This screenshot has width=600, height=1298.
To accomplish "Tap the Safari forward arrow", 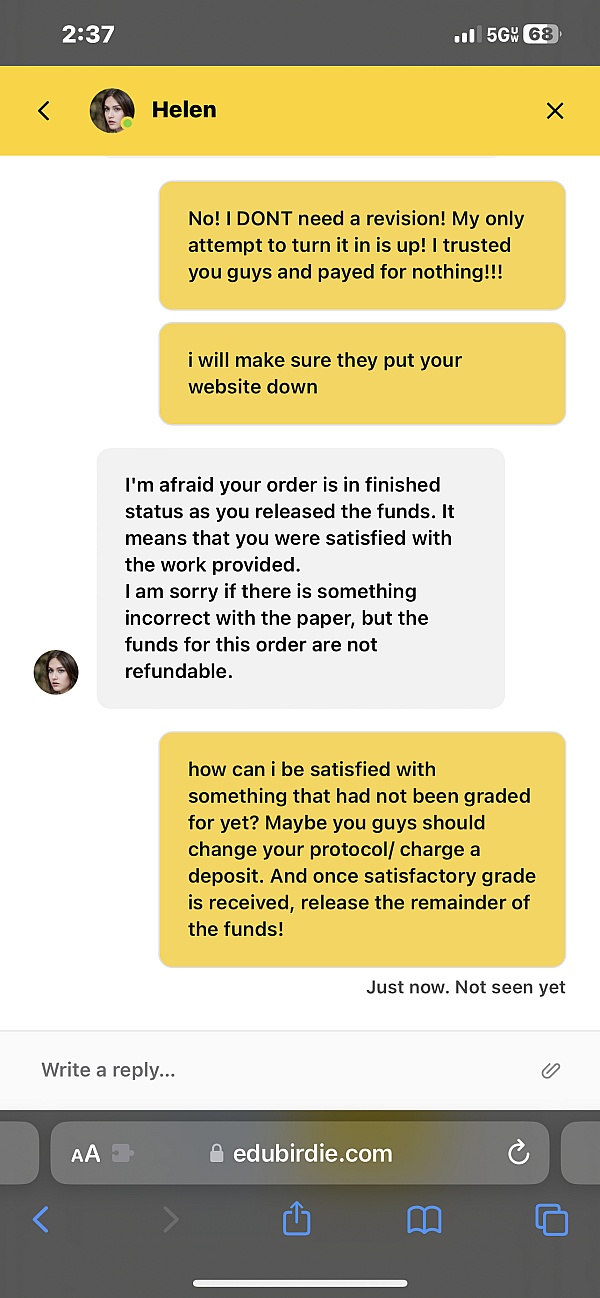I will (171, 1219).
